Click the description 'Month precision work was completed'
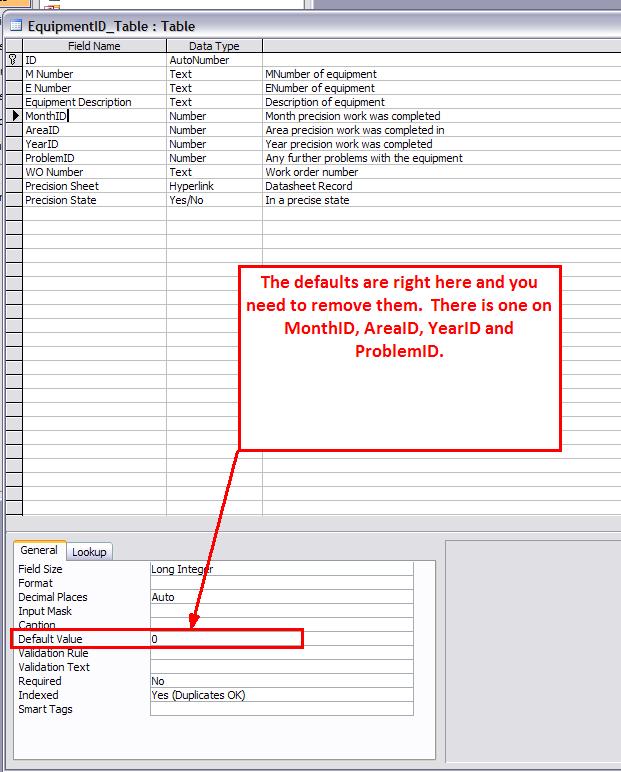 point(353,116)
